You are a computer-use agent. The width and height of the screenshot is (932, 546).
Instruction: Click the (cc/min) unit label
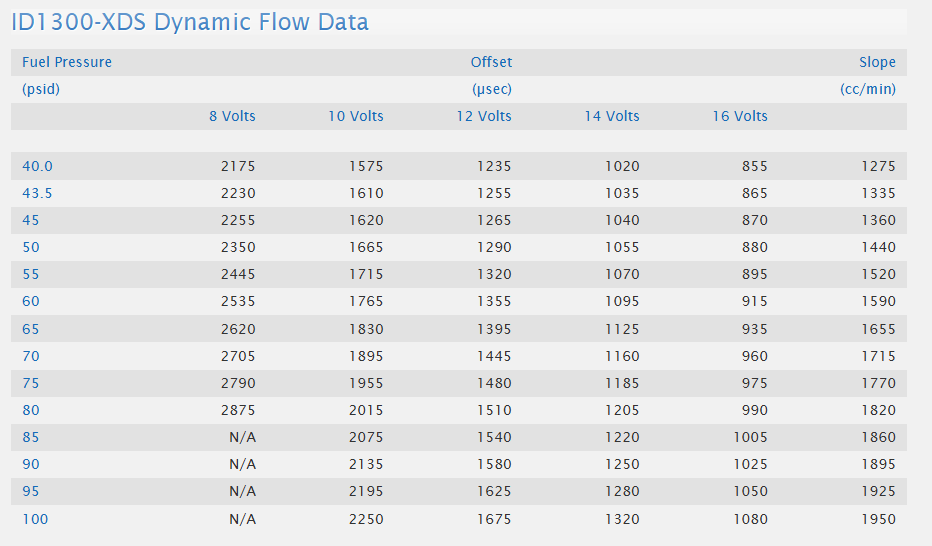868,89
